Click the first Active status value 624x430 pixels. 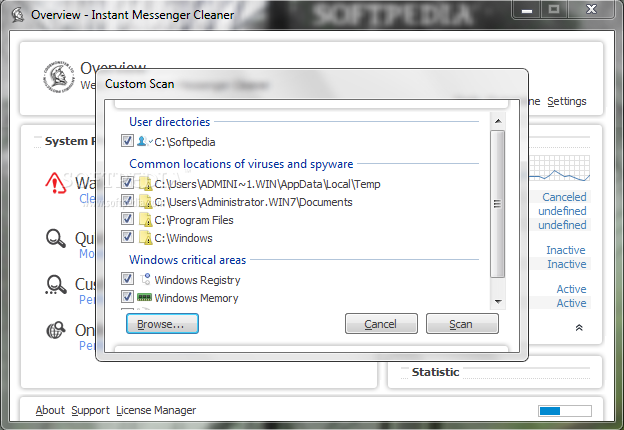pos(571,289)
